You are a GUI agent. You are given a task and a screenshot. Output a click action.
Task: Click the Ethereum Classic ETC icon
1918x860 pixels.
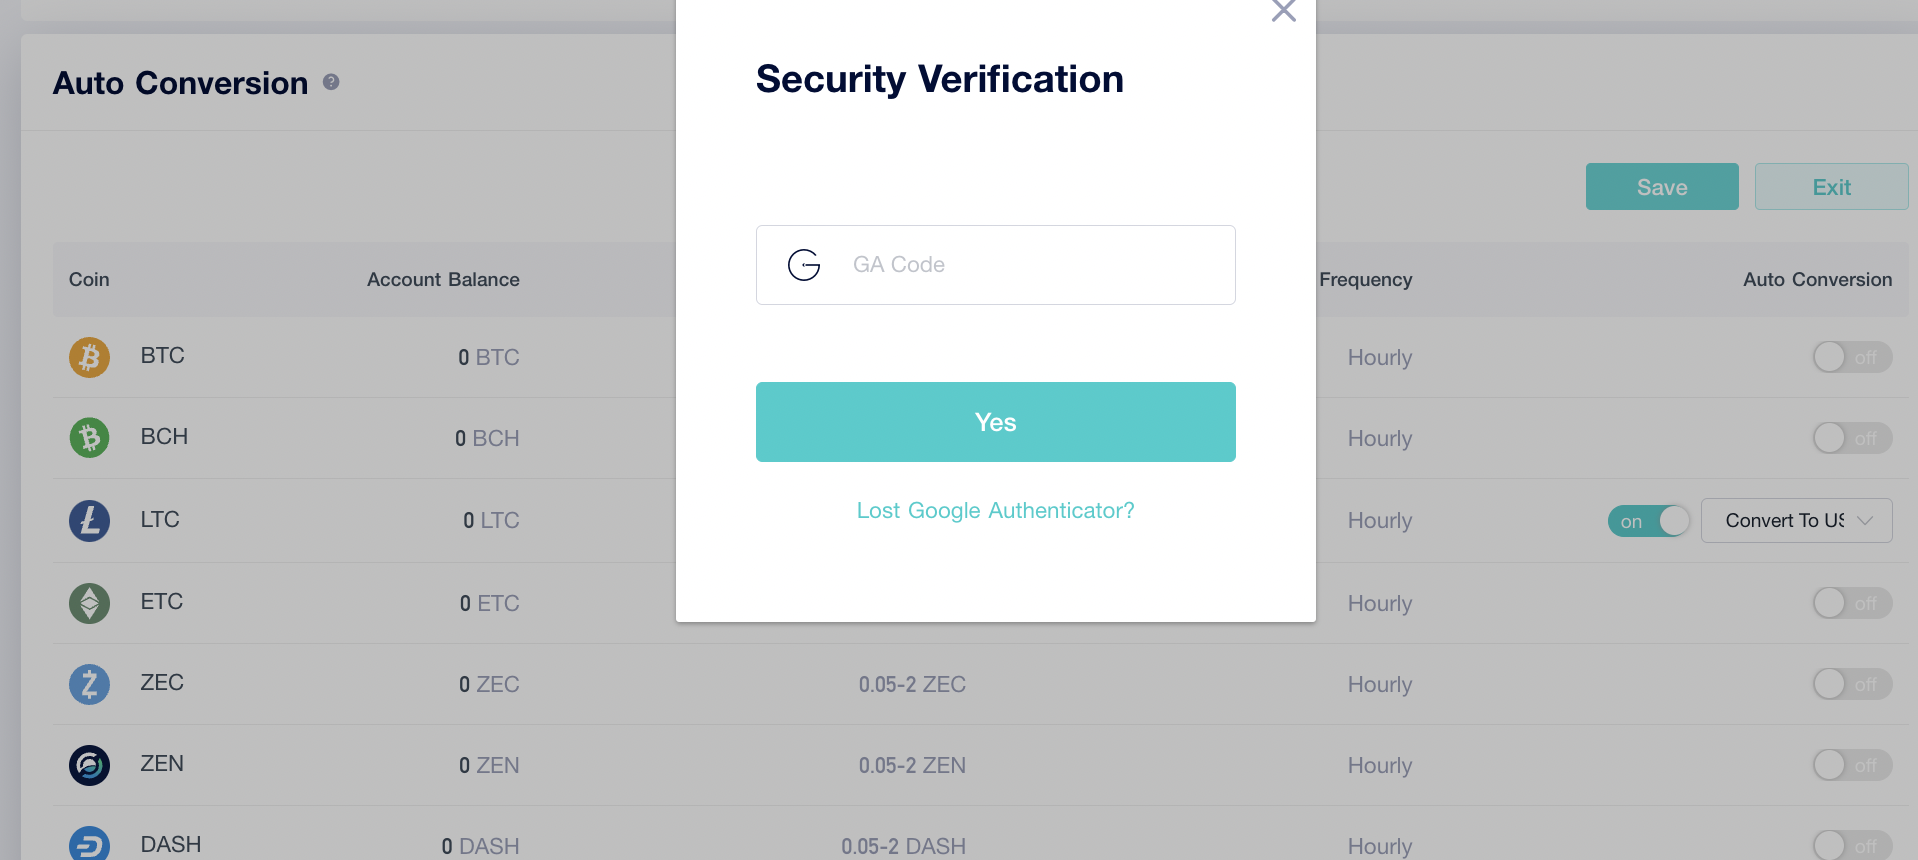tap(89, 603)
